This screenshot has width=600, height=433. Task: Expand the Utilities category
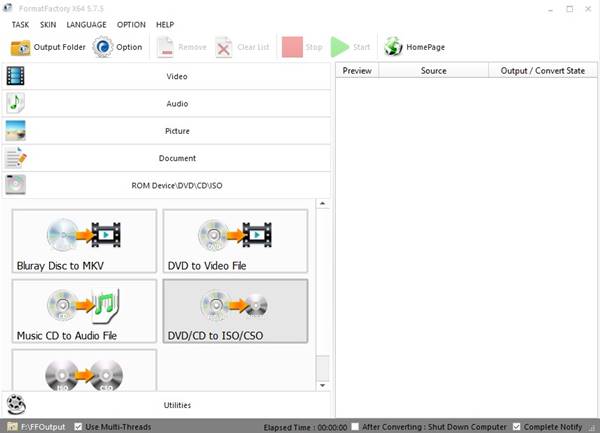[x=166, y=405]
